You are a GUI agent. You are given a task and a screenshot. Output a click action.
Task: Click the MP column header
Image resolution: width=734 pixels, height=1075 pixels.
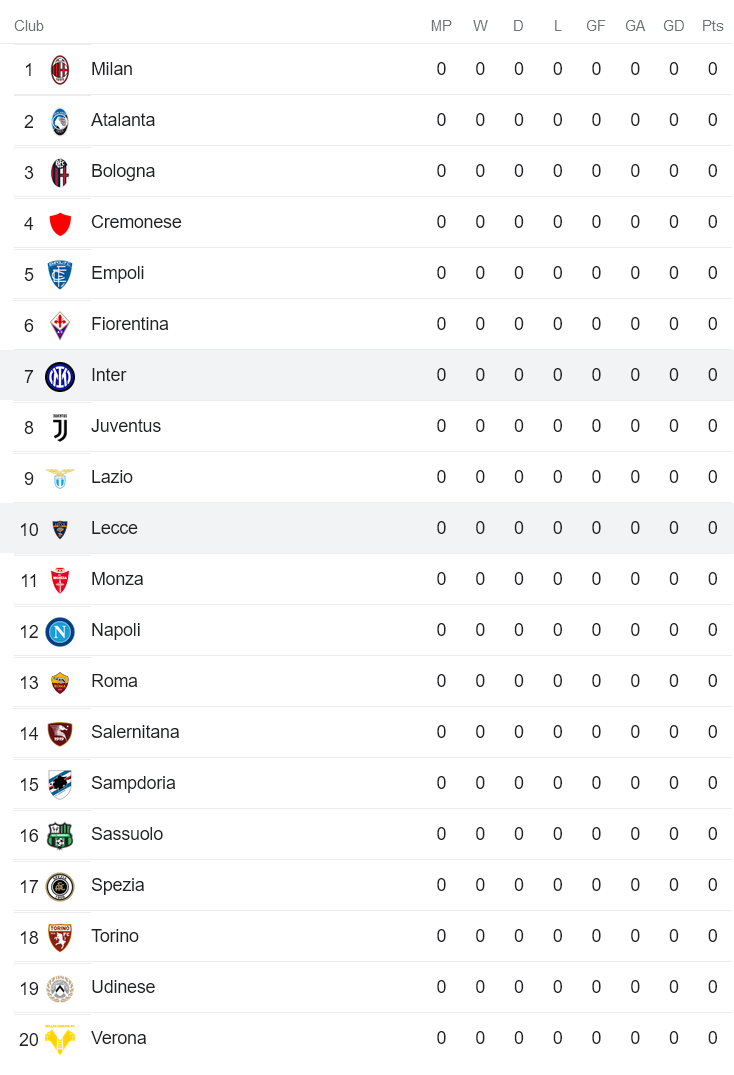click(x=441, y=26)
